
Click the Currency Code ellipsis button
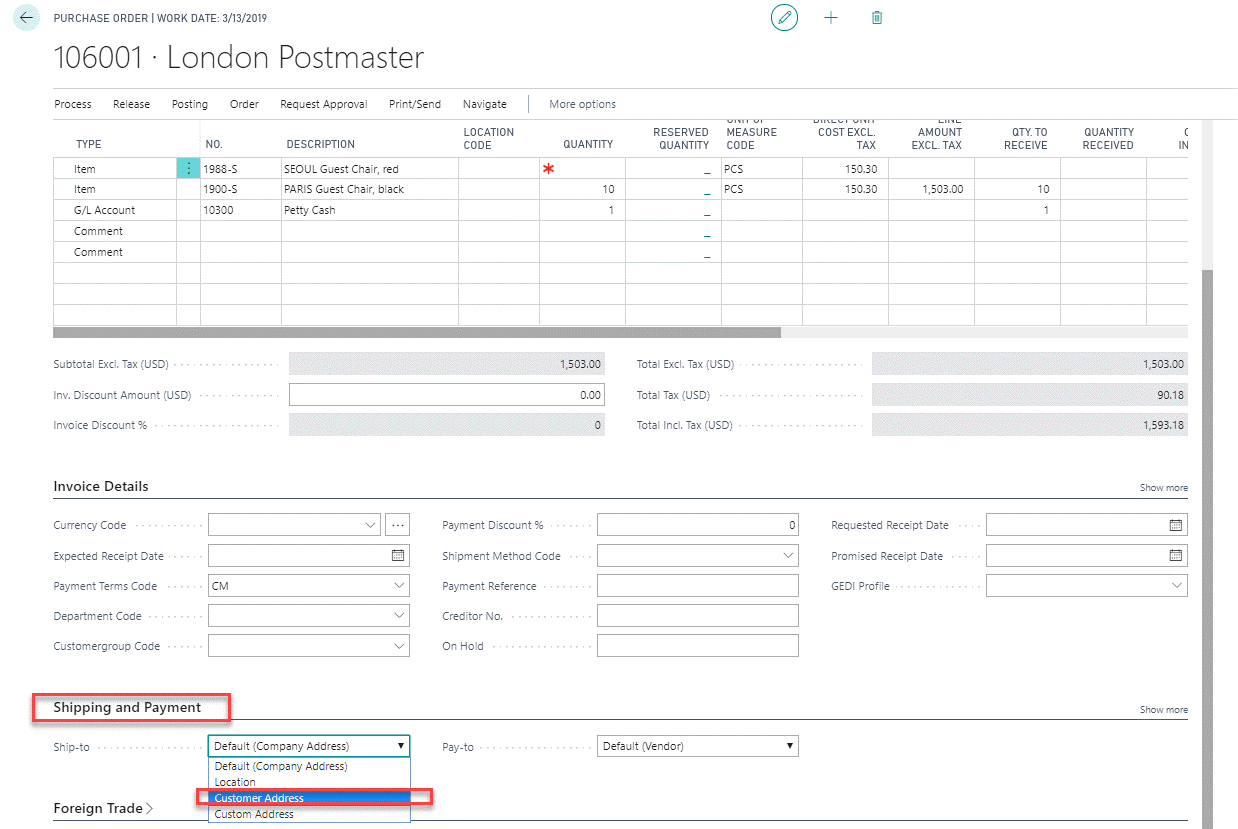[x=398, y=525]
